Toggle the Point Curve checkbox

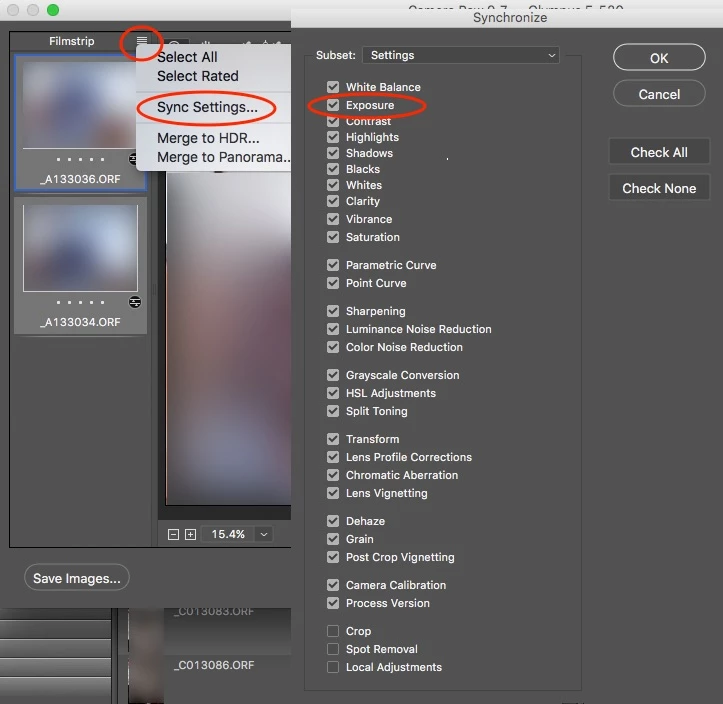point(333,284)
